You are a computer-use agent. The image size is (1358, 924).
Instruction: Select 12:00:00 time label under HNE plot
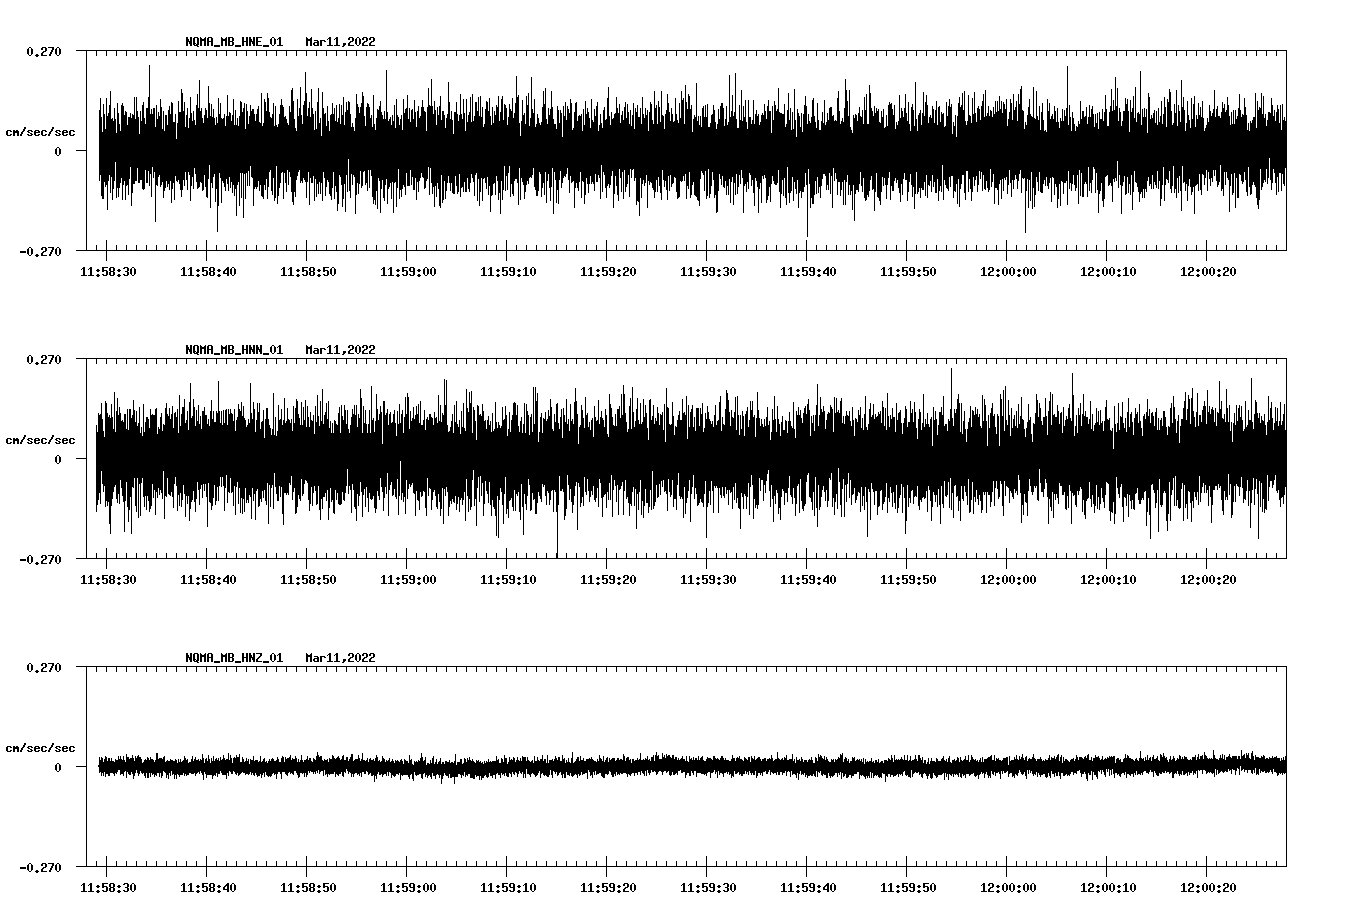1008,272
